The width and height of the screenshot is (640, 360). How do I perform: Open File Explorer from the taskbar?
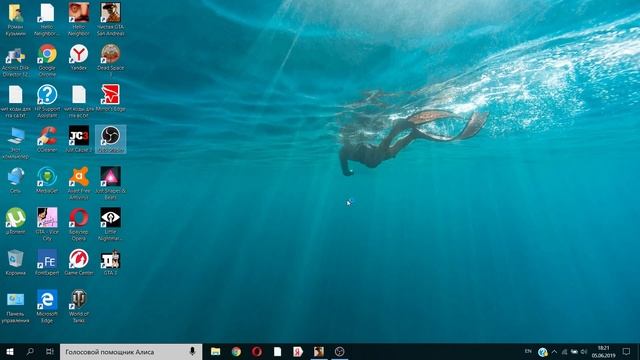click(216, 351)
